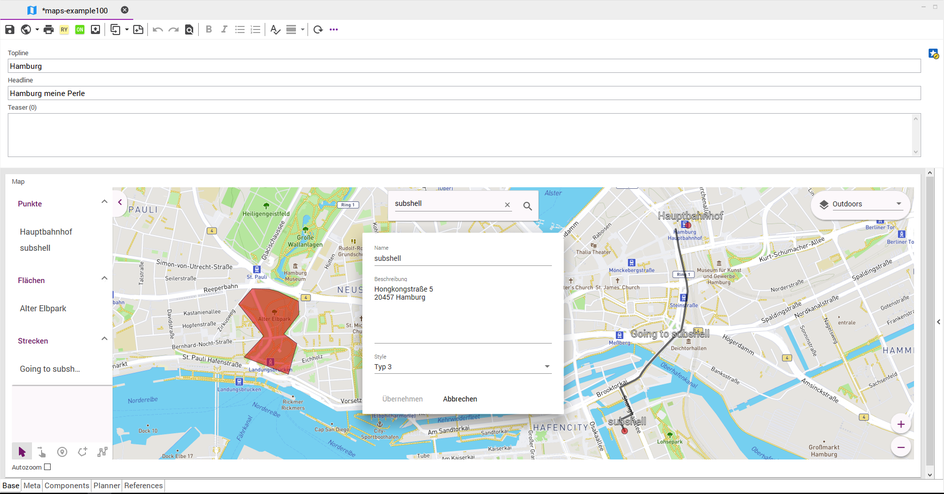The width and height of the screenshot is (944, 494).
Task: Select the Going to subsh... route entry
Action: tap(49, 369)
